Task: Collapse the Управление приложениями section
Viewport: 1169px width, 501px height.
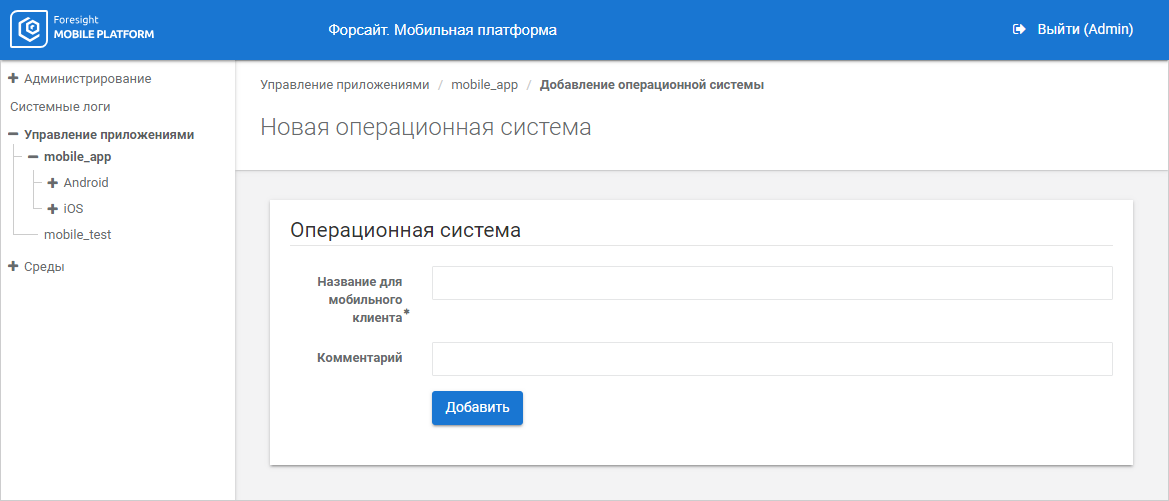Action: click(x=14, y=134)
